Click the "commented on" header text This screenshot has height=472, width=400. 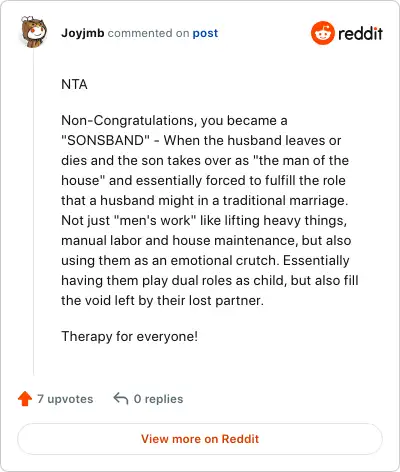[148, 33]
